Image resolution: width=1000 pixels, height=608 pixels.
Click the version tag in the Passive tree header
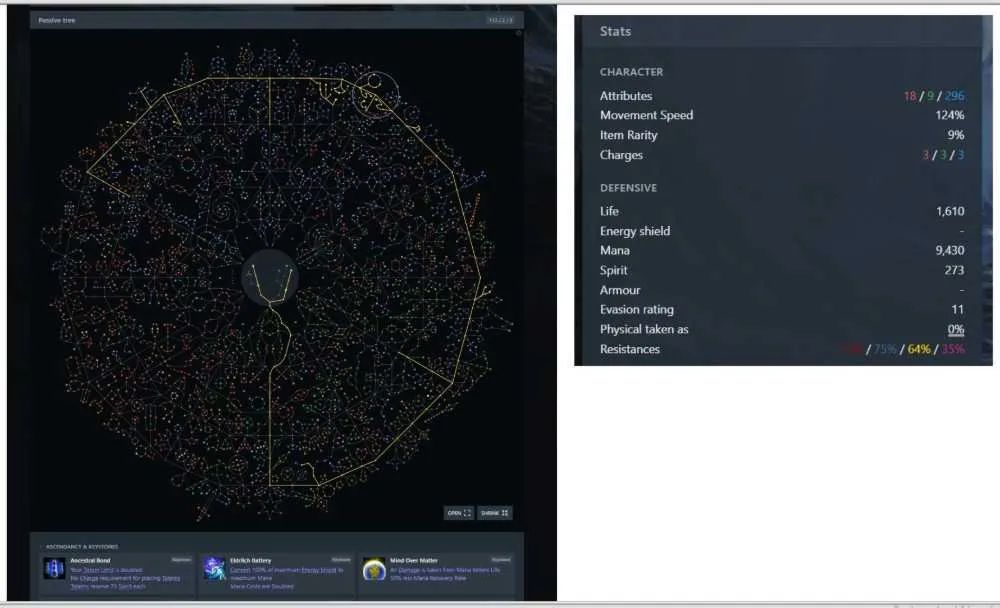click(501, 20)
